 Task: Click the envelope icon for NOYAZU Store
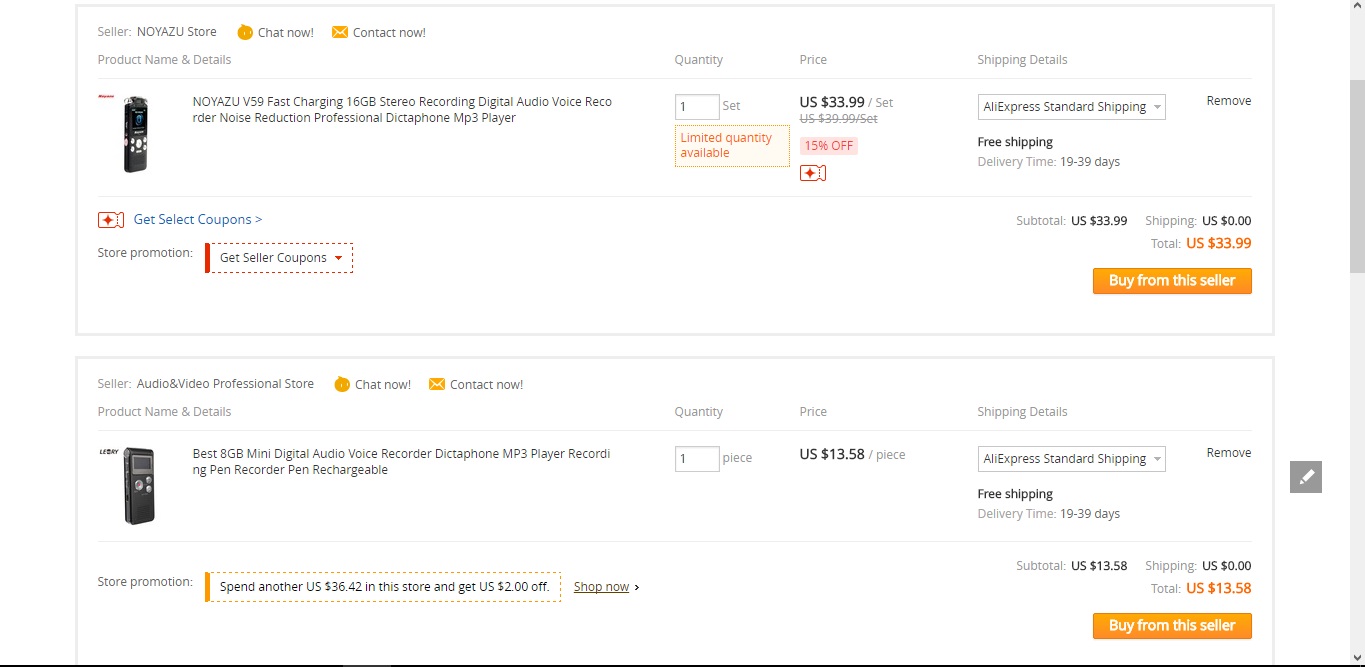pos(340,33)
